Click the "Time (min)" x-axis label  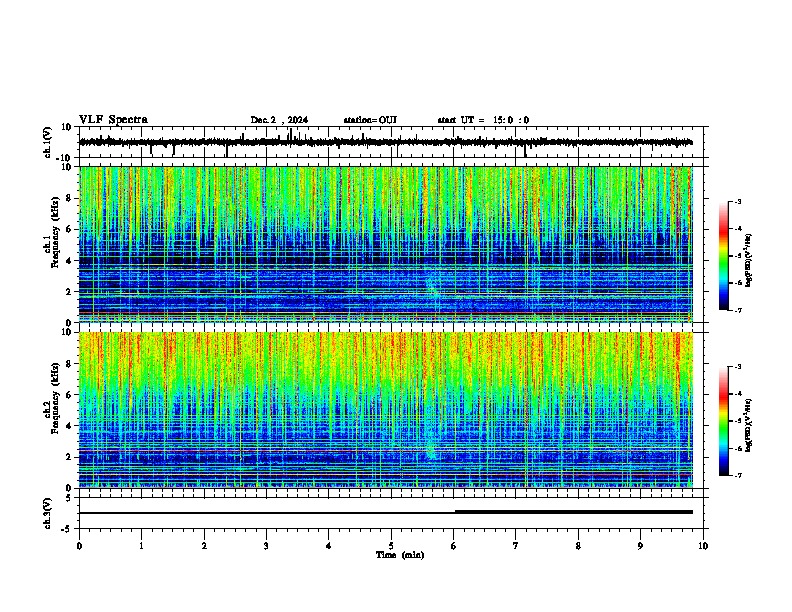click(400, 555)
